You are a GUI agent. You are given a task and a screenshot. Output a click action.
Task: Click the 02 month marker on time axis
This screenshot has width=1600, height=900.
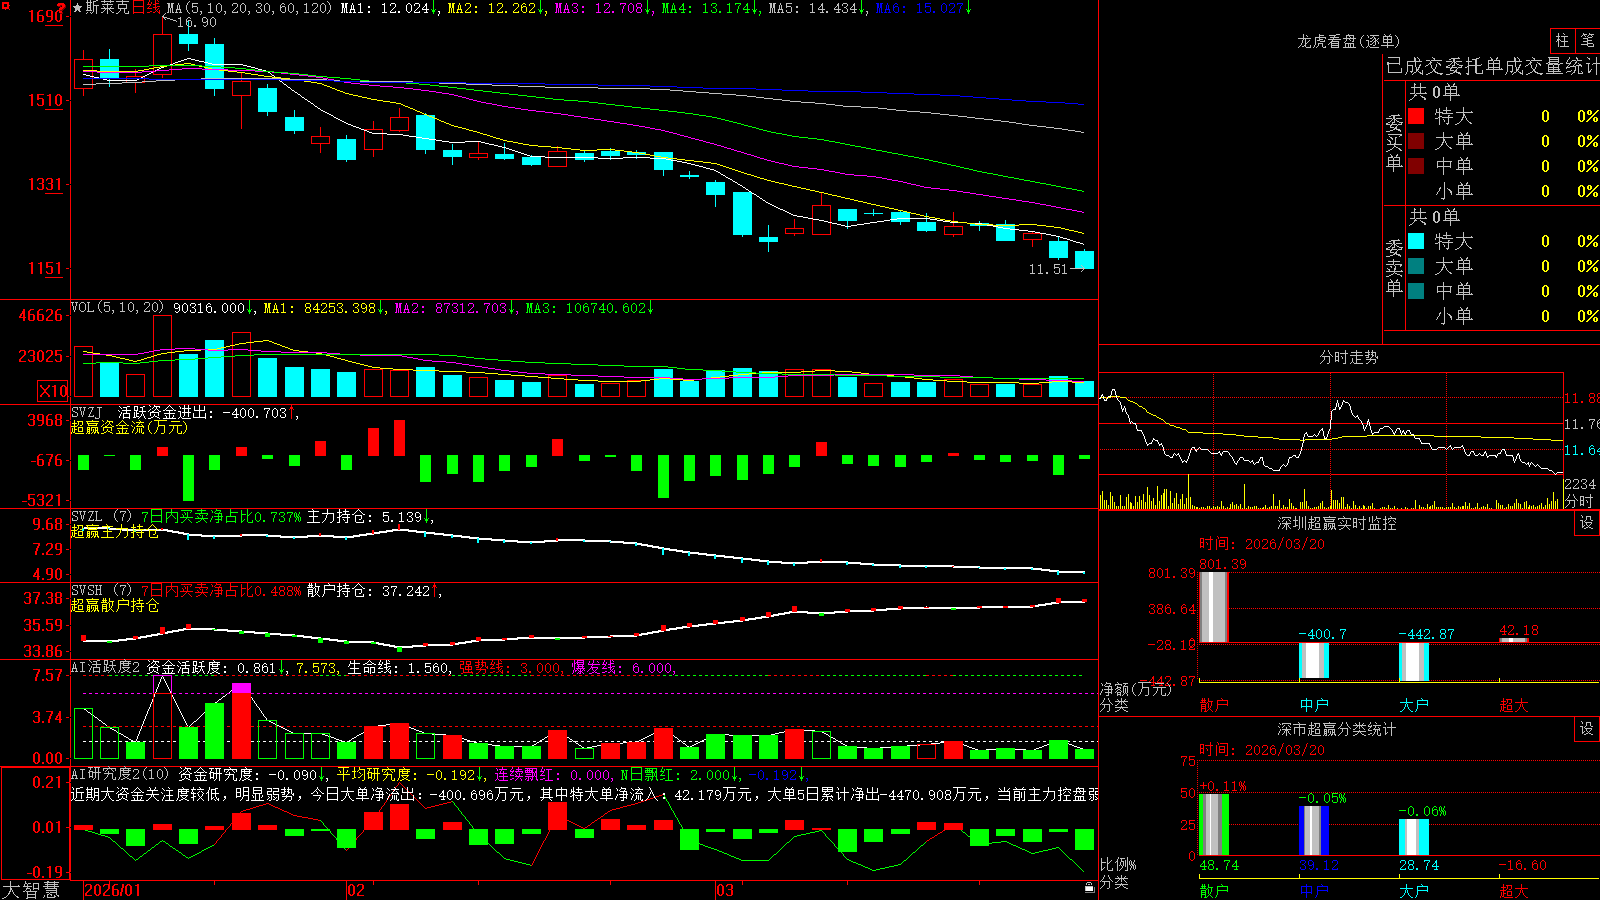tap(356, 890)
